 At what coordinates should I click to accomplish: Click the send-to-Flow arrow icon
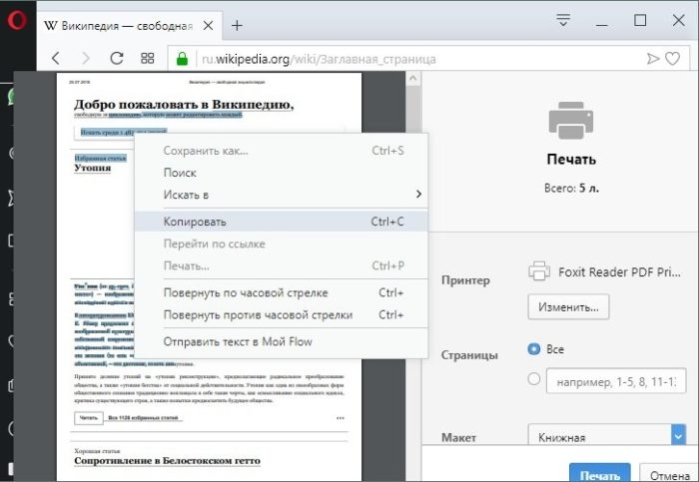[653, 58]
